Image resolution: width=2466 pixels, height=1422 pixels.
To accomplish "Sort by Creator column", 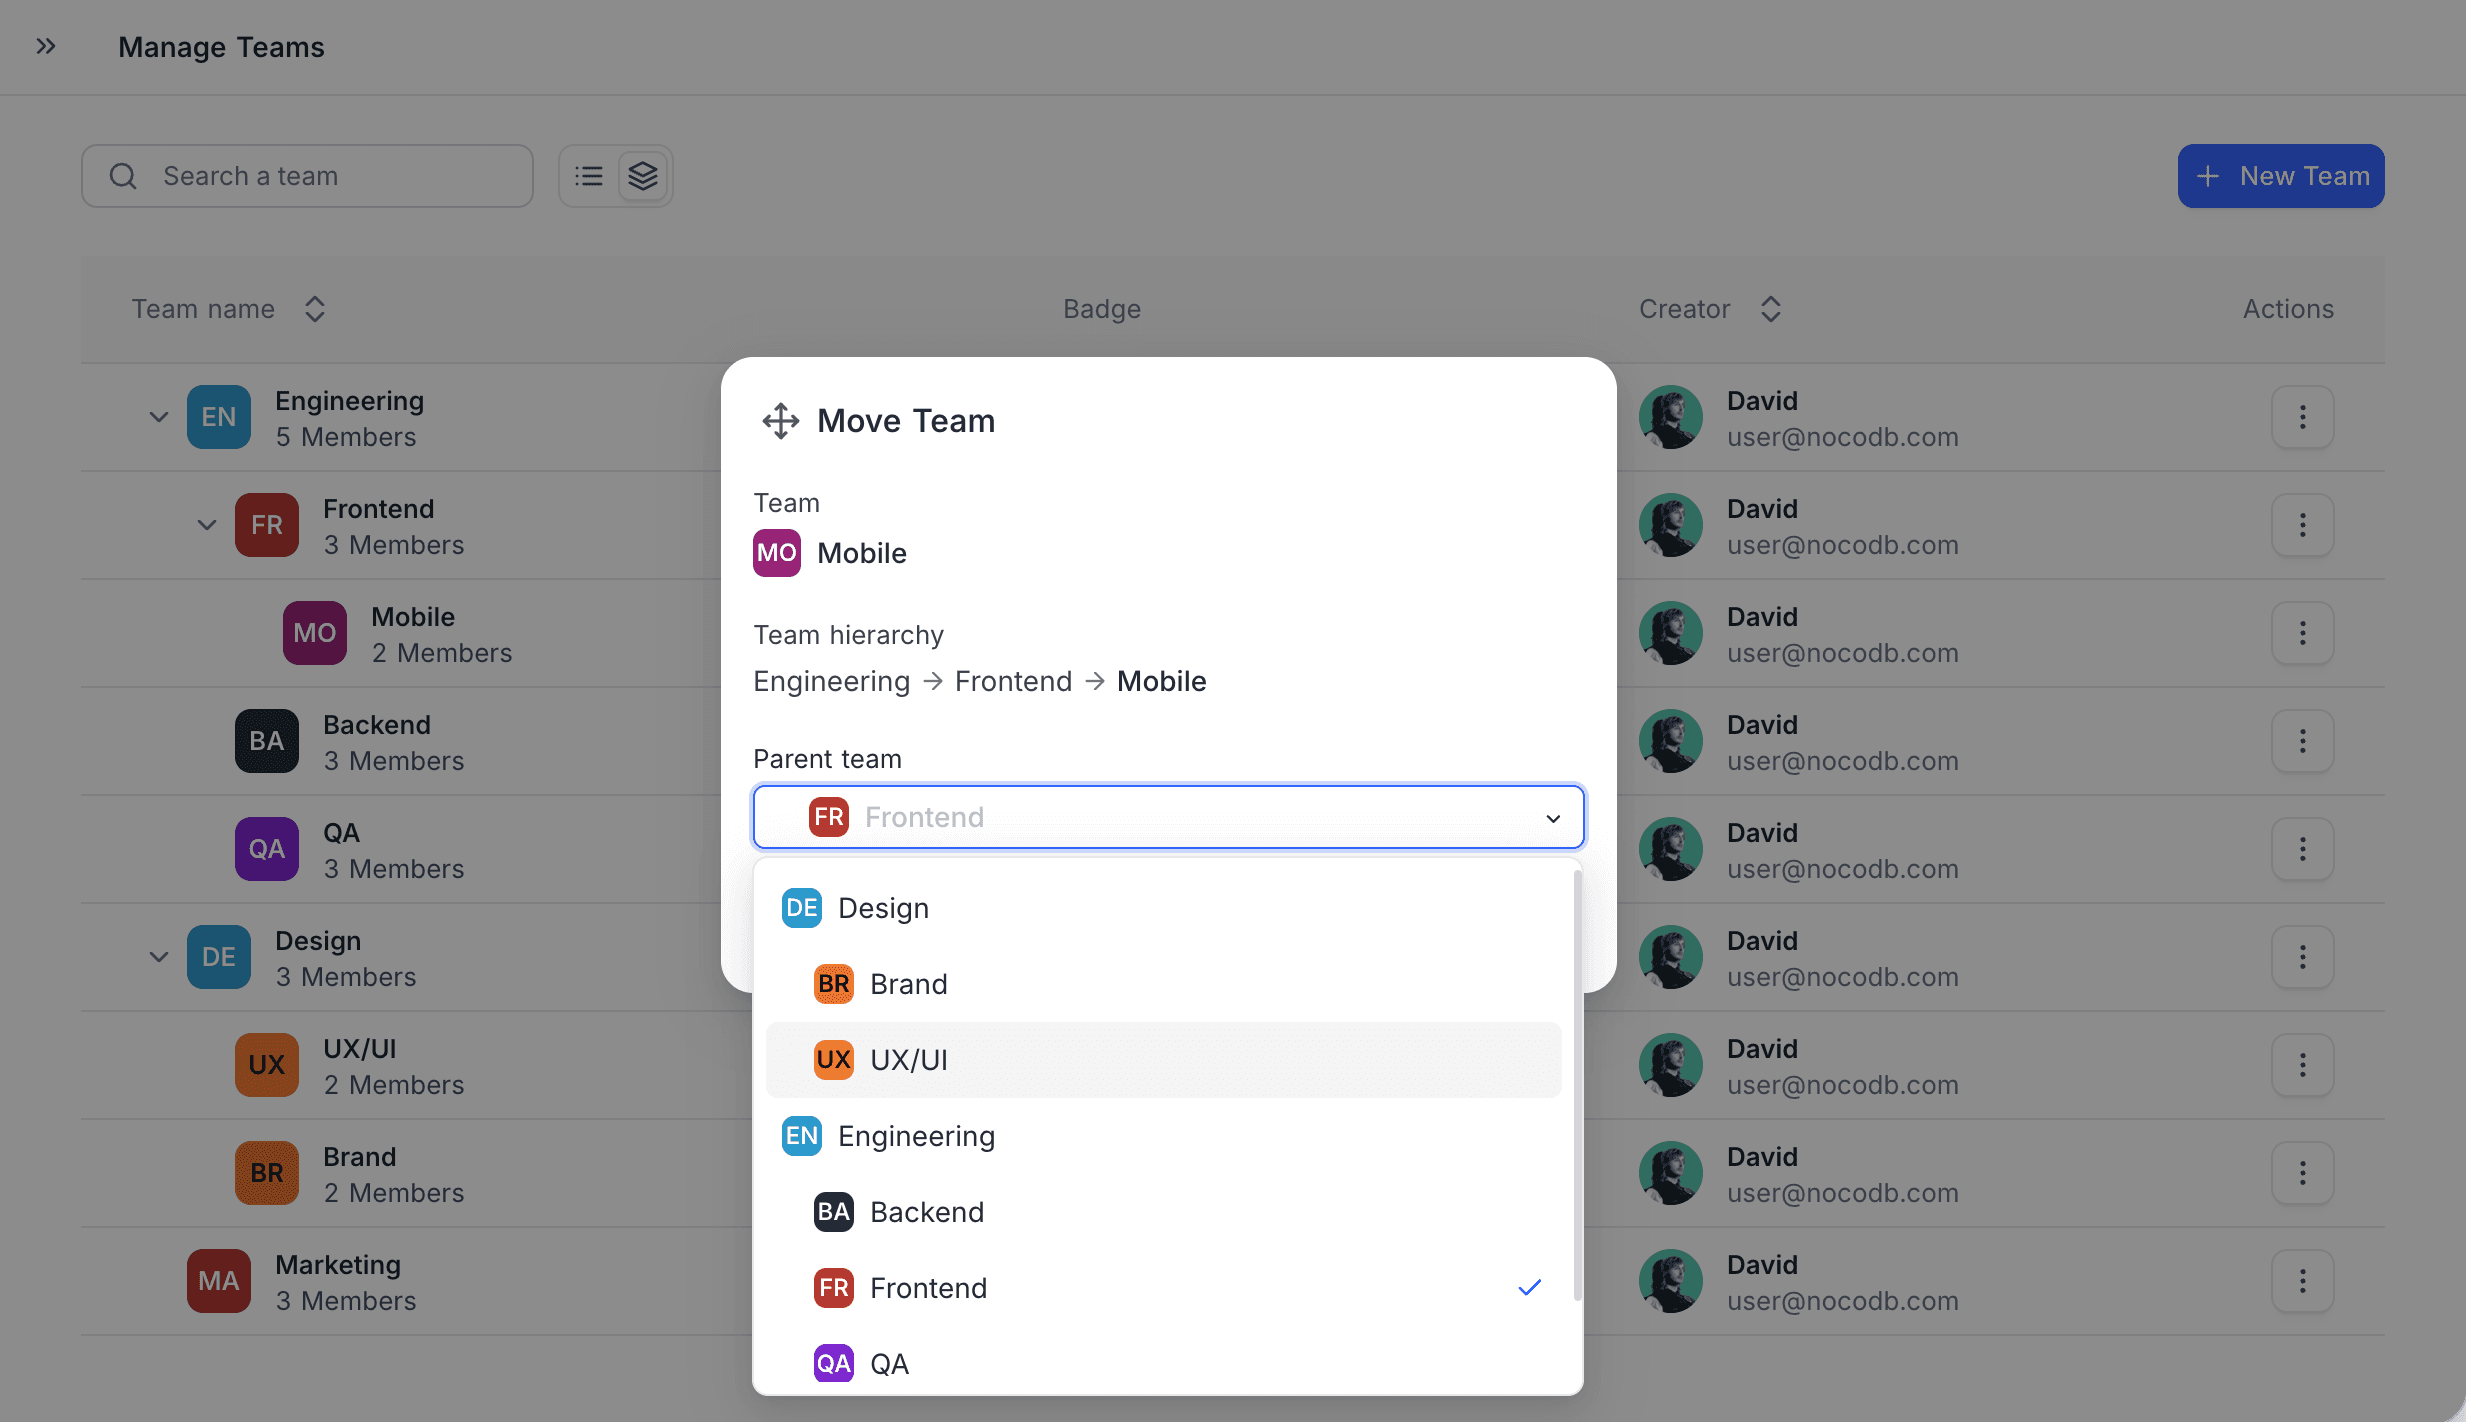I will point(1770,309).
